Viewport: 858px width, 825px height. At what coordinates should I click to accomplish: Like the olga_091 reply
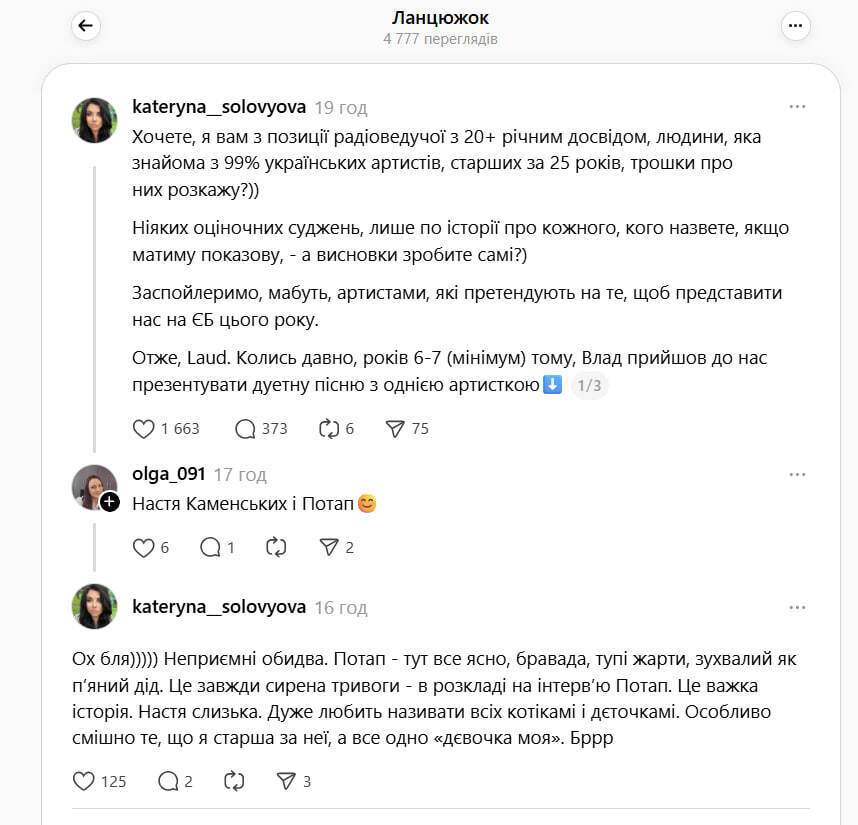tap(145, 547)
